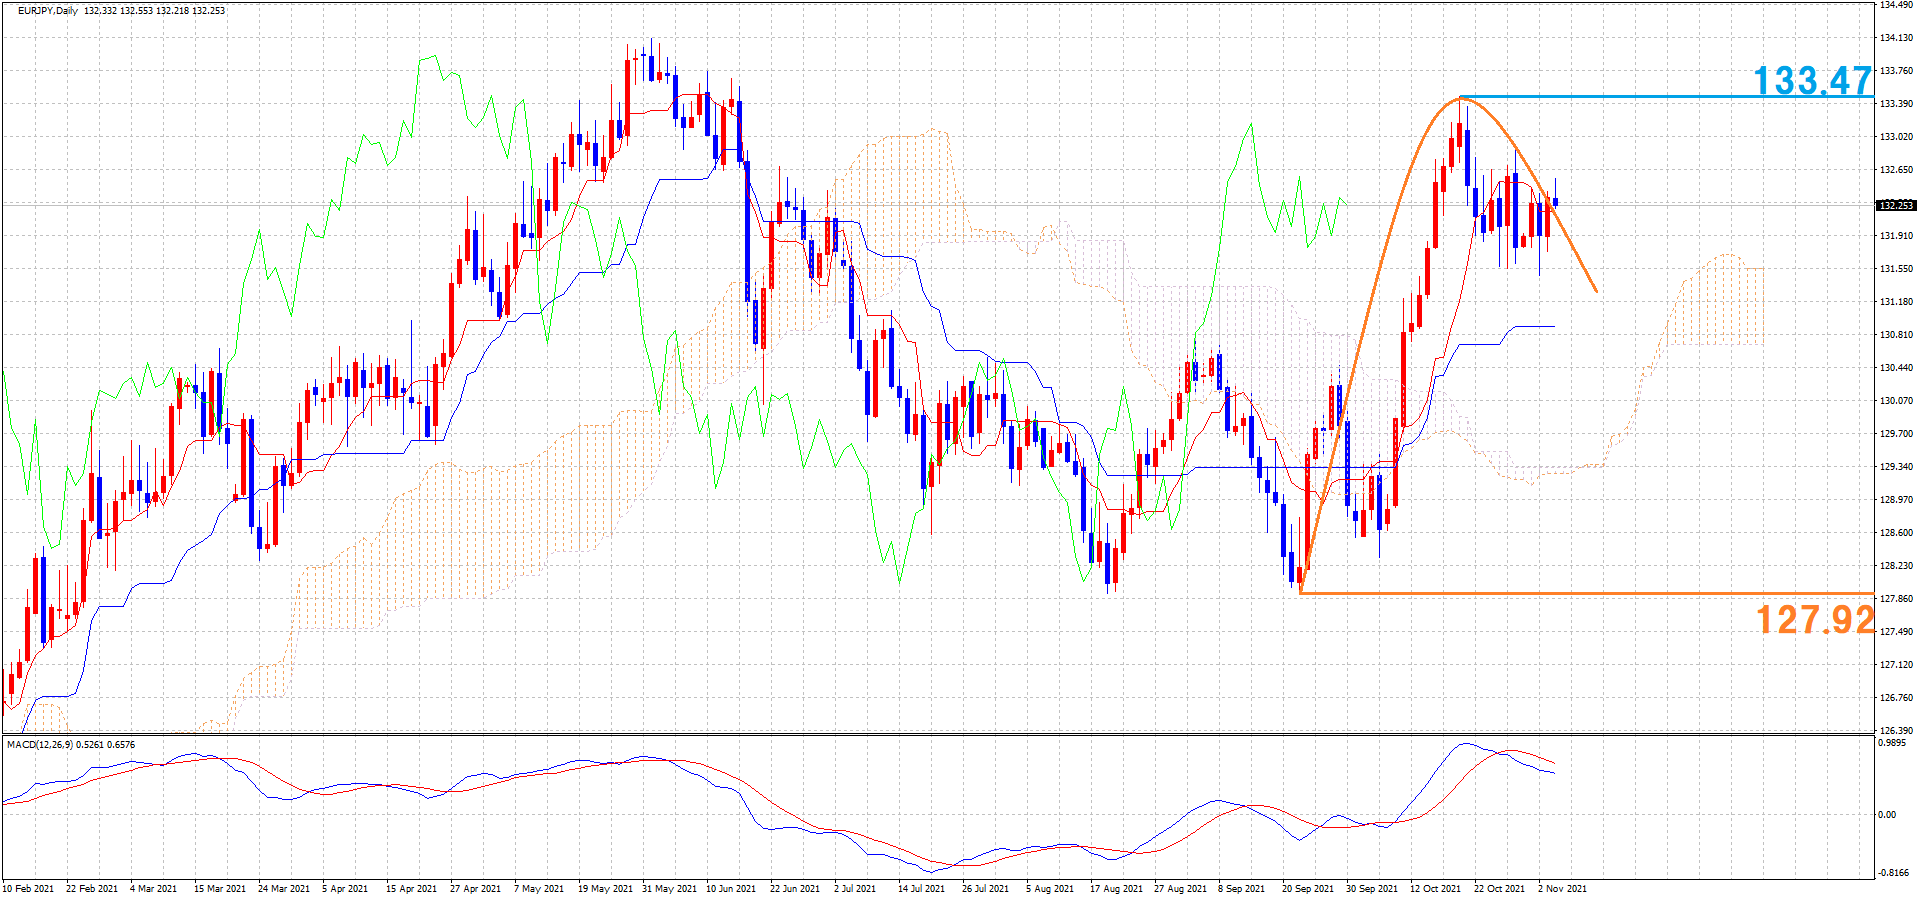Select the 10 Feb 2021 date label
This screenshot has height=900, width=1920.
(29, 888)
